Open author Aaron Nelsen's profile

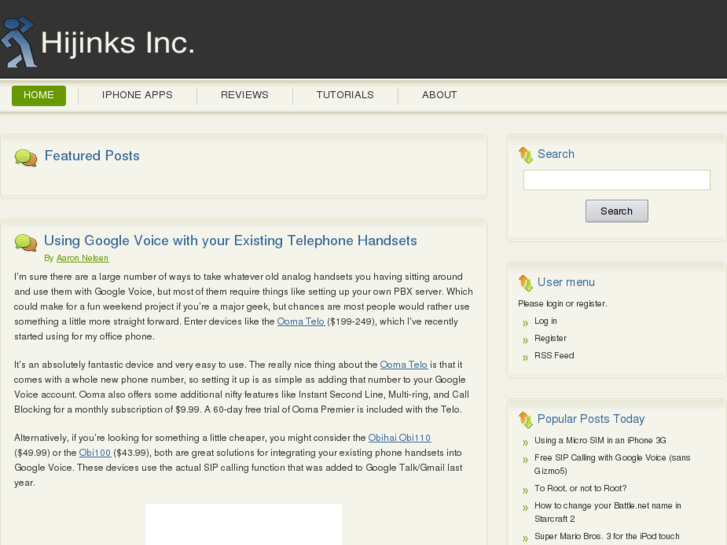coord(83,258)
